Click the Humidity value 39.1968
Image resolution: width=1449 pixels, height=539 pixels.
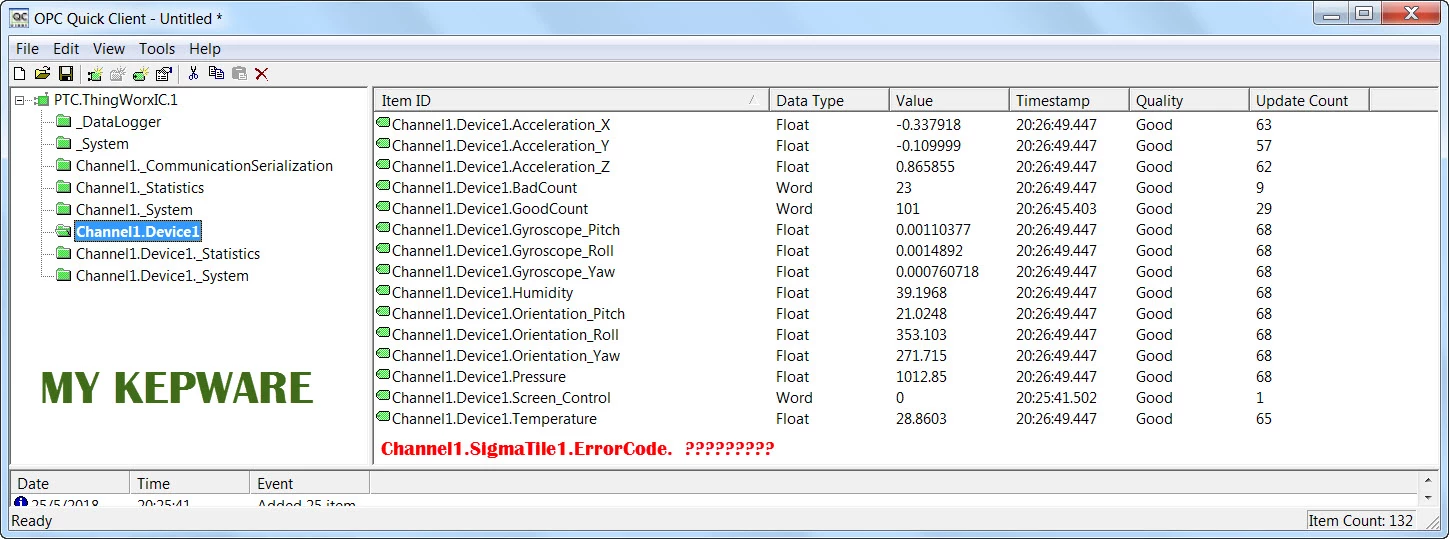[921, 293]
